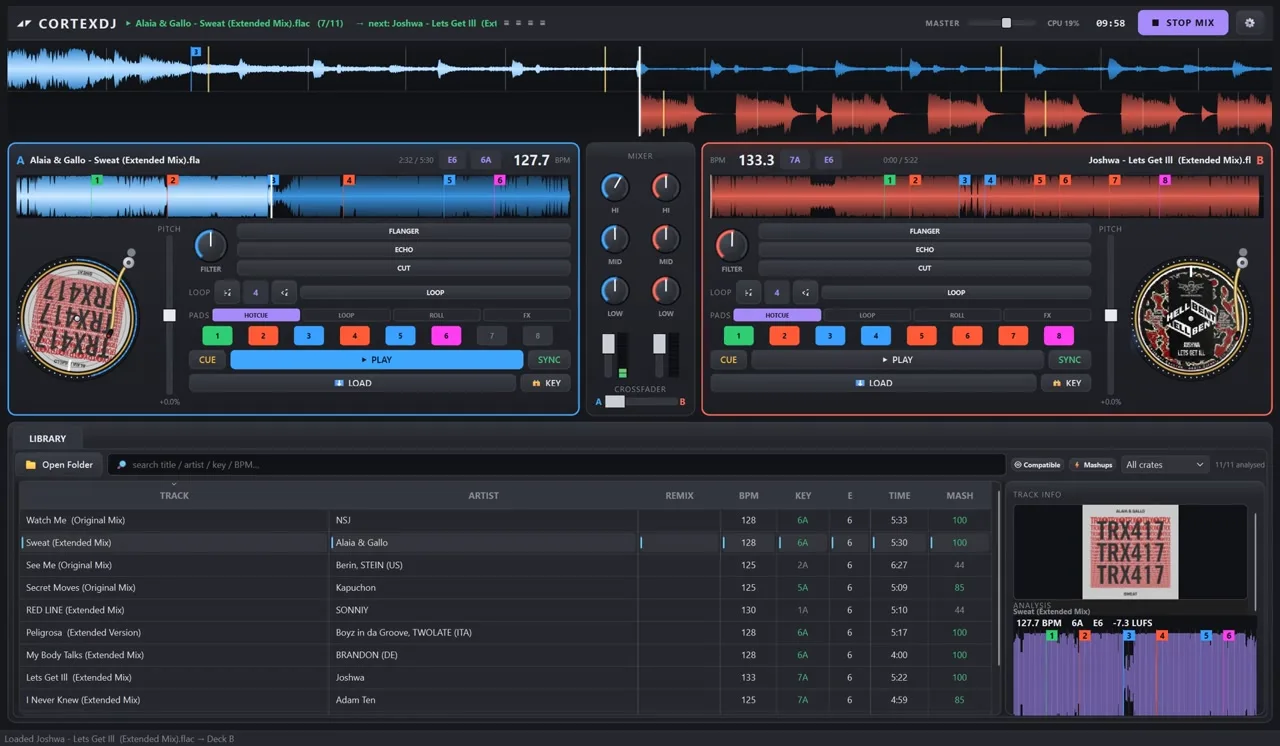Sort the library by the BPM column

point(748,495)
